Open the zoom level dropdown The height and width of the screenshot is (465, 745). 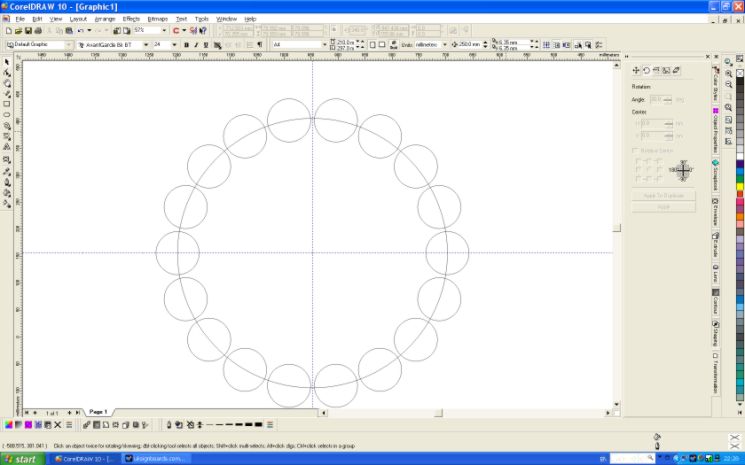165,31
